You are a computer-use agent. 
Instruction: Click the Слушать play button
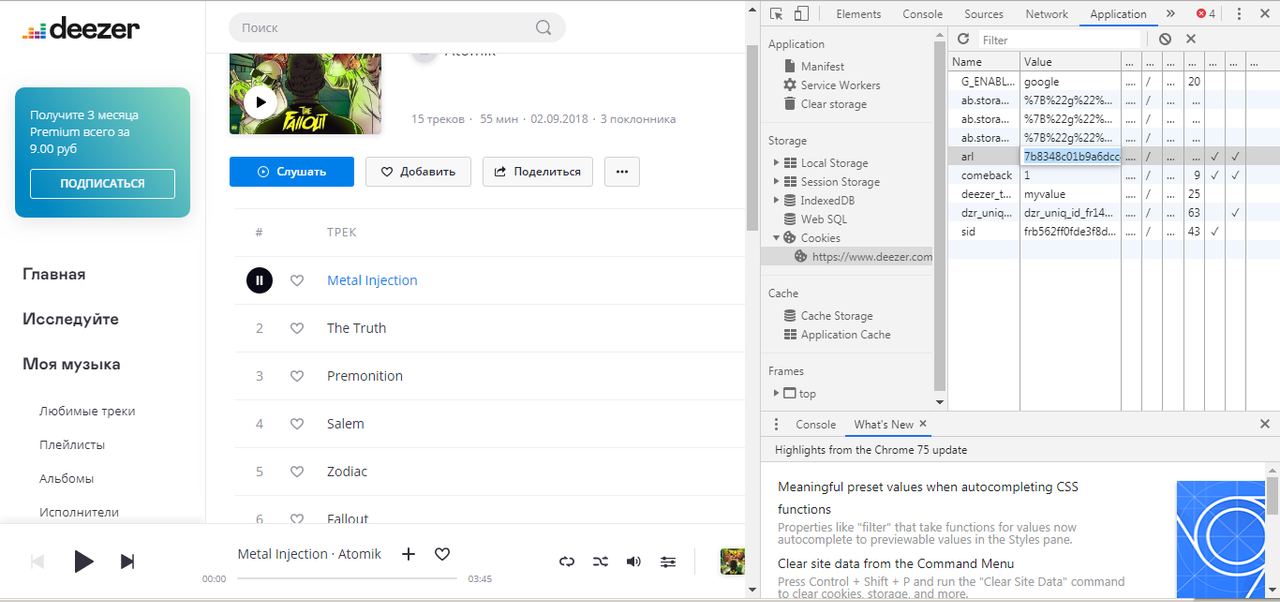pos(291,172)
